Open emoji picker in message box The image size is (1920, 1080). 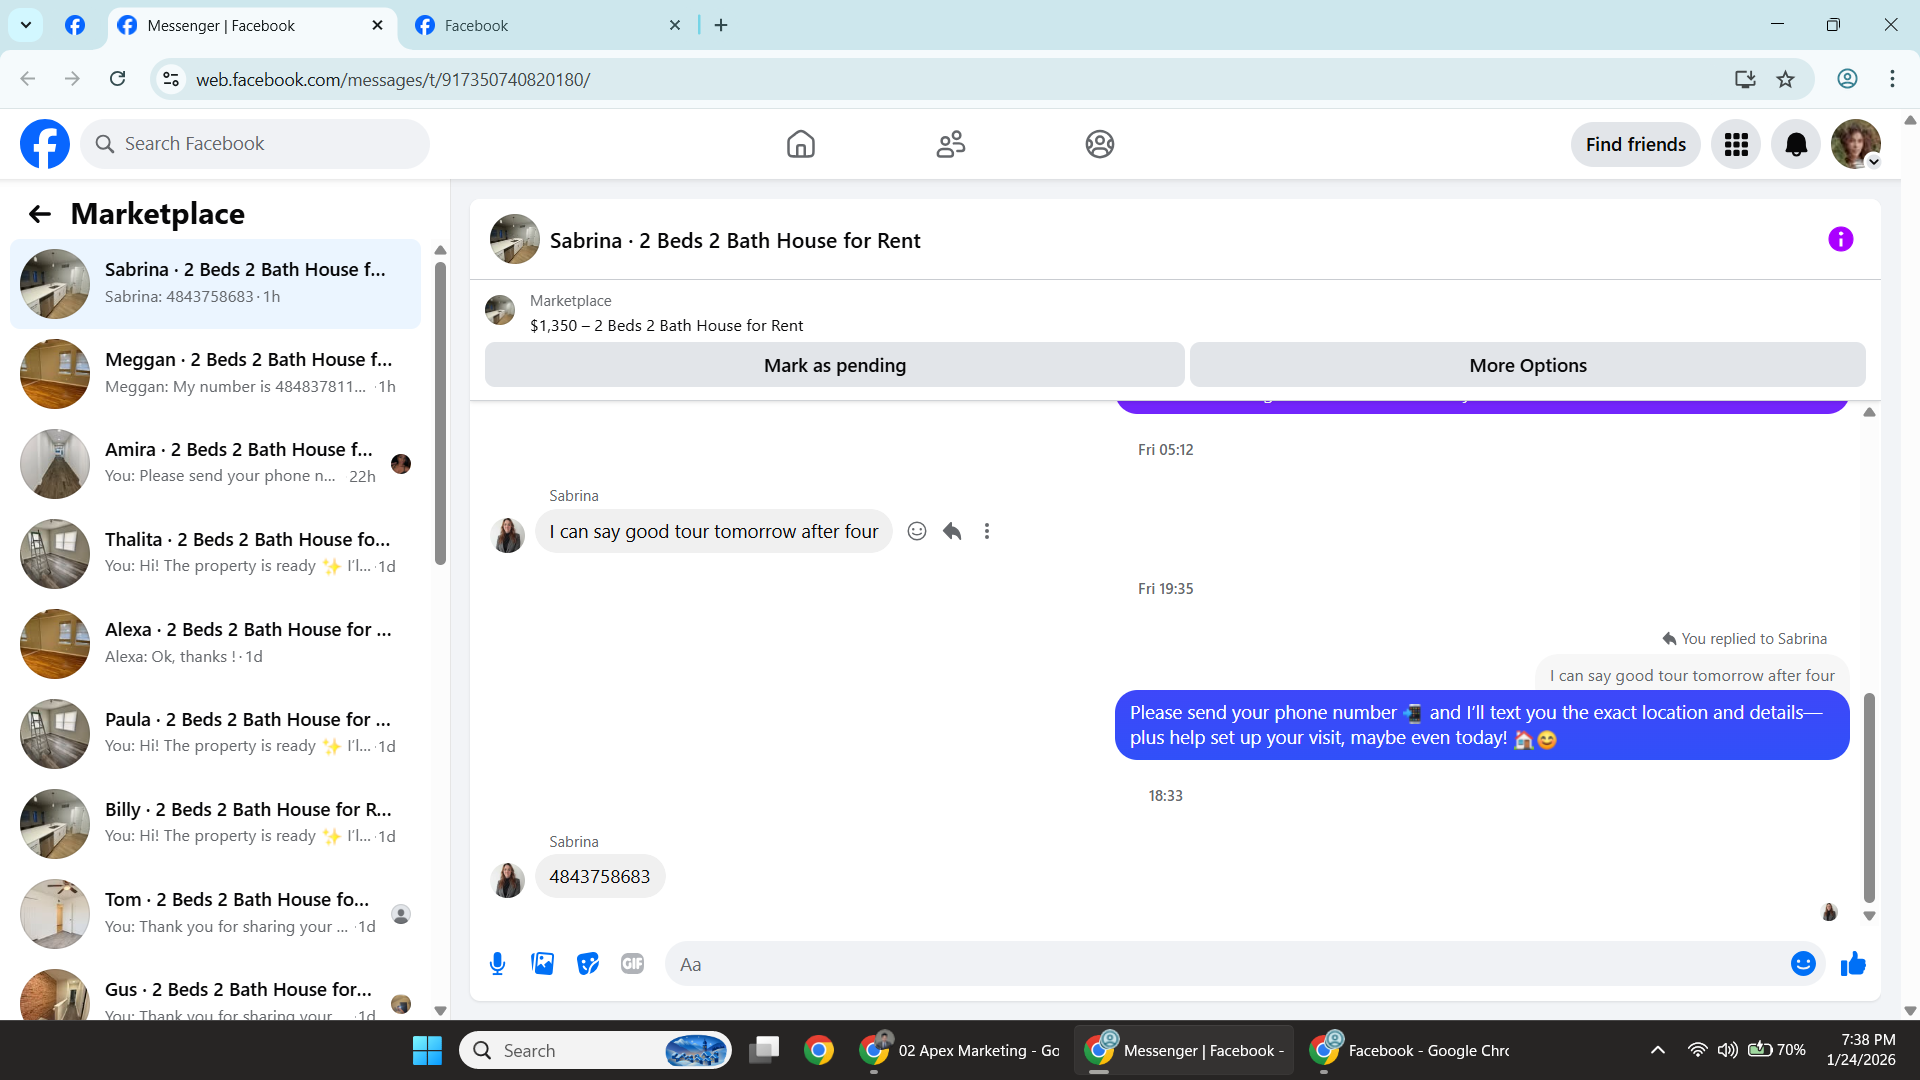pyautogui.click(x=1803, y=964)
